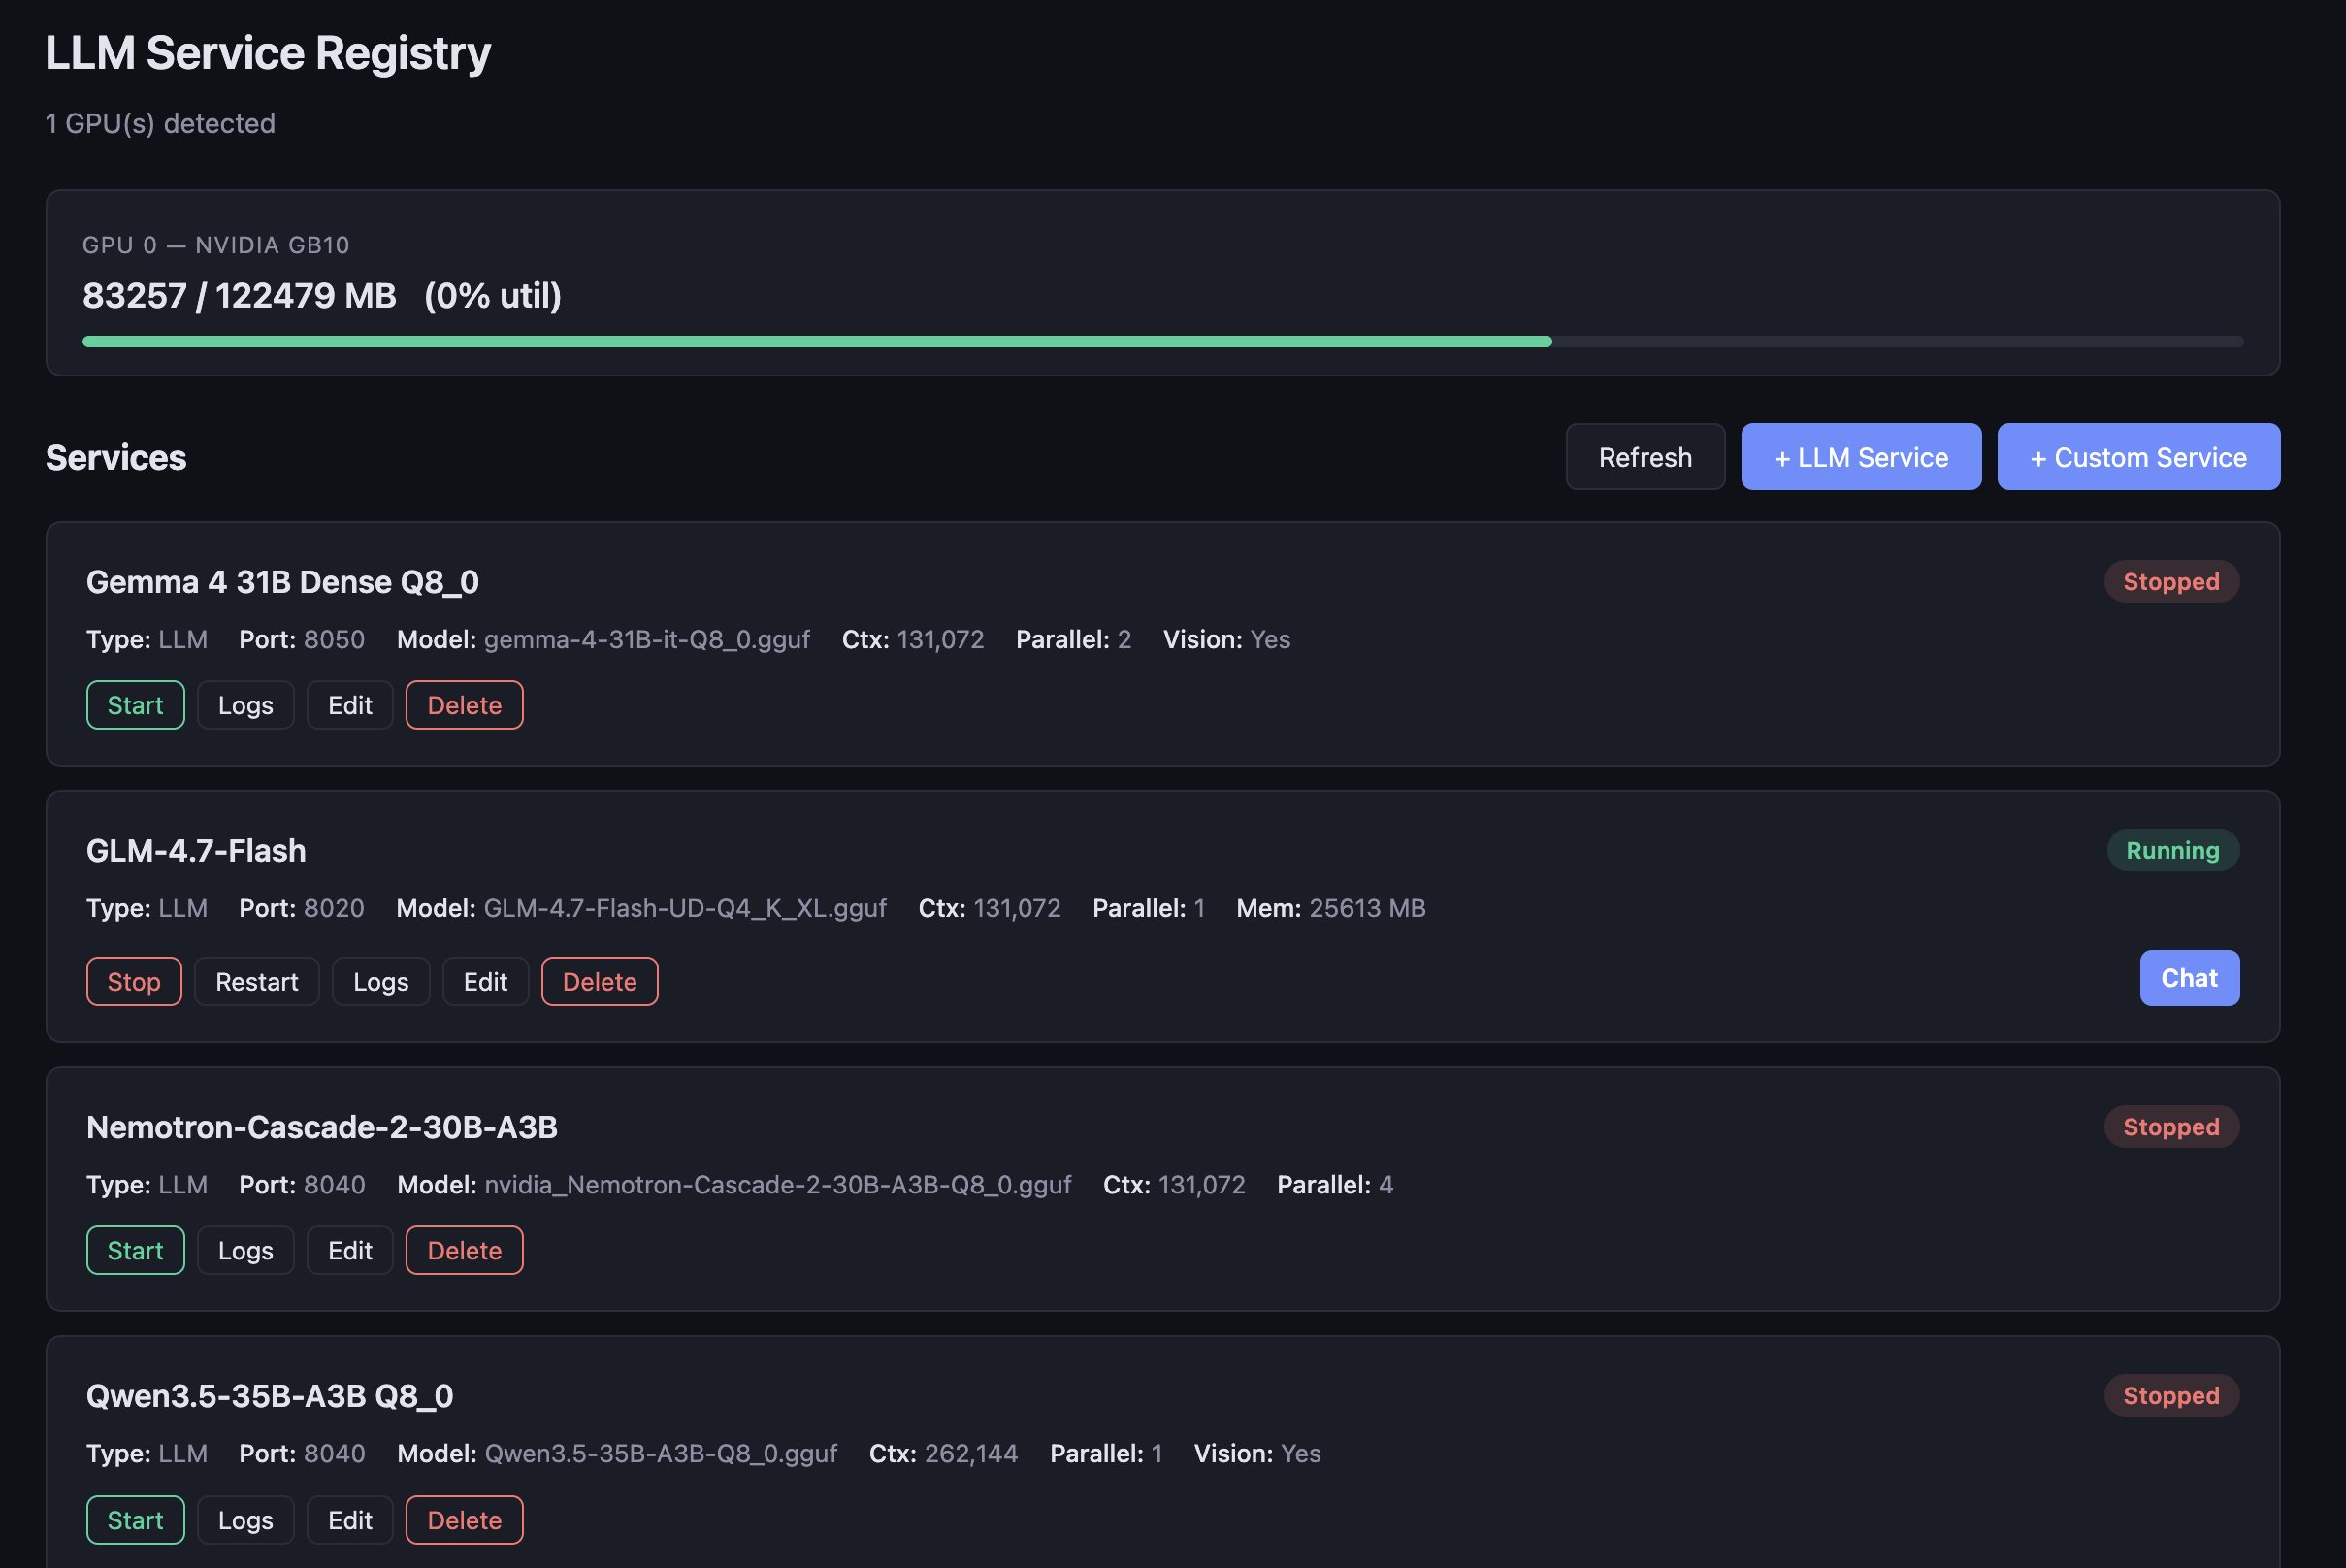Edit the Nemotron-Cascade-2-30B-A3B service
The height and width of the screenshot is (1568, 2346).
(350, 1250)
